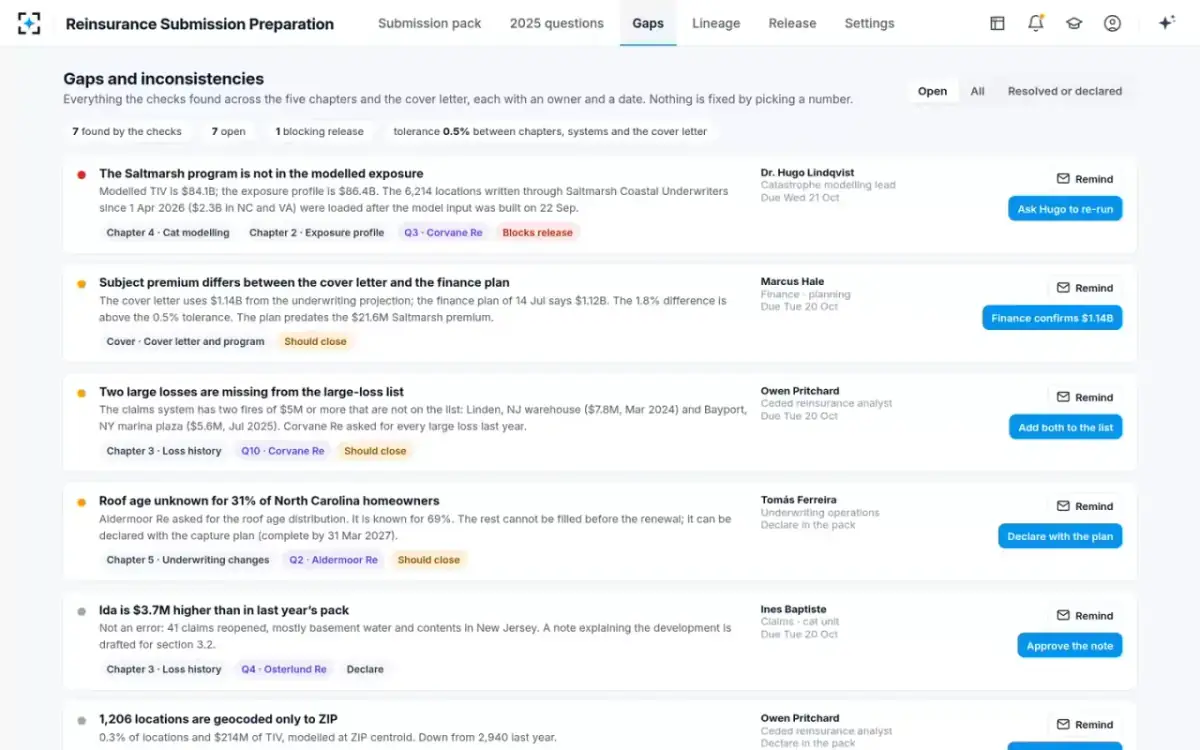Open the user account icon
The image size is (1200, 750).
point(1112,23)
